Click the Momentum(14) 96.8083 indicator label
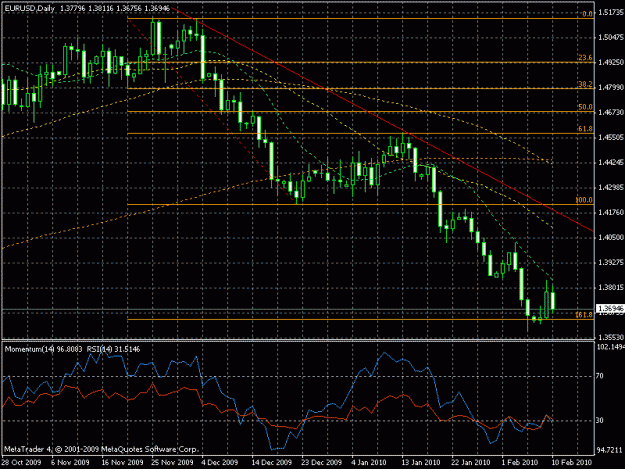Screen dimensions: 625x469 coord(43,349)
